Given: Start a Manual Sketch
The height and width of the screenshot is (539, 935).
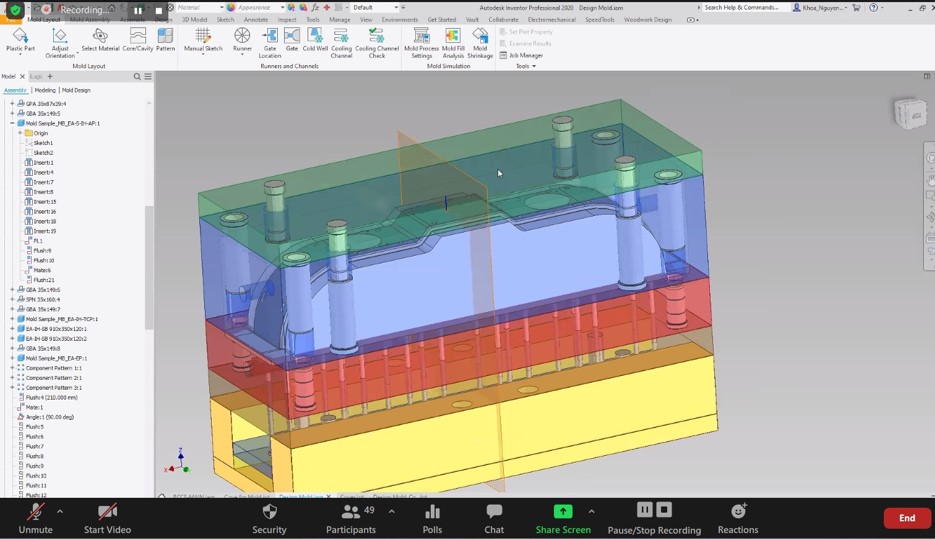Looking at the screenshot, I should (203, 40).
